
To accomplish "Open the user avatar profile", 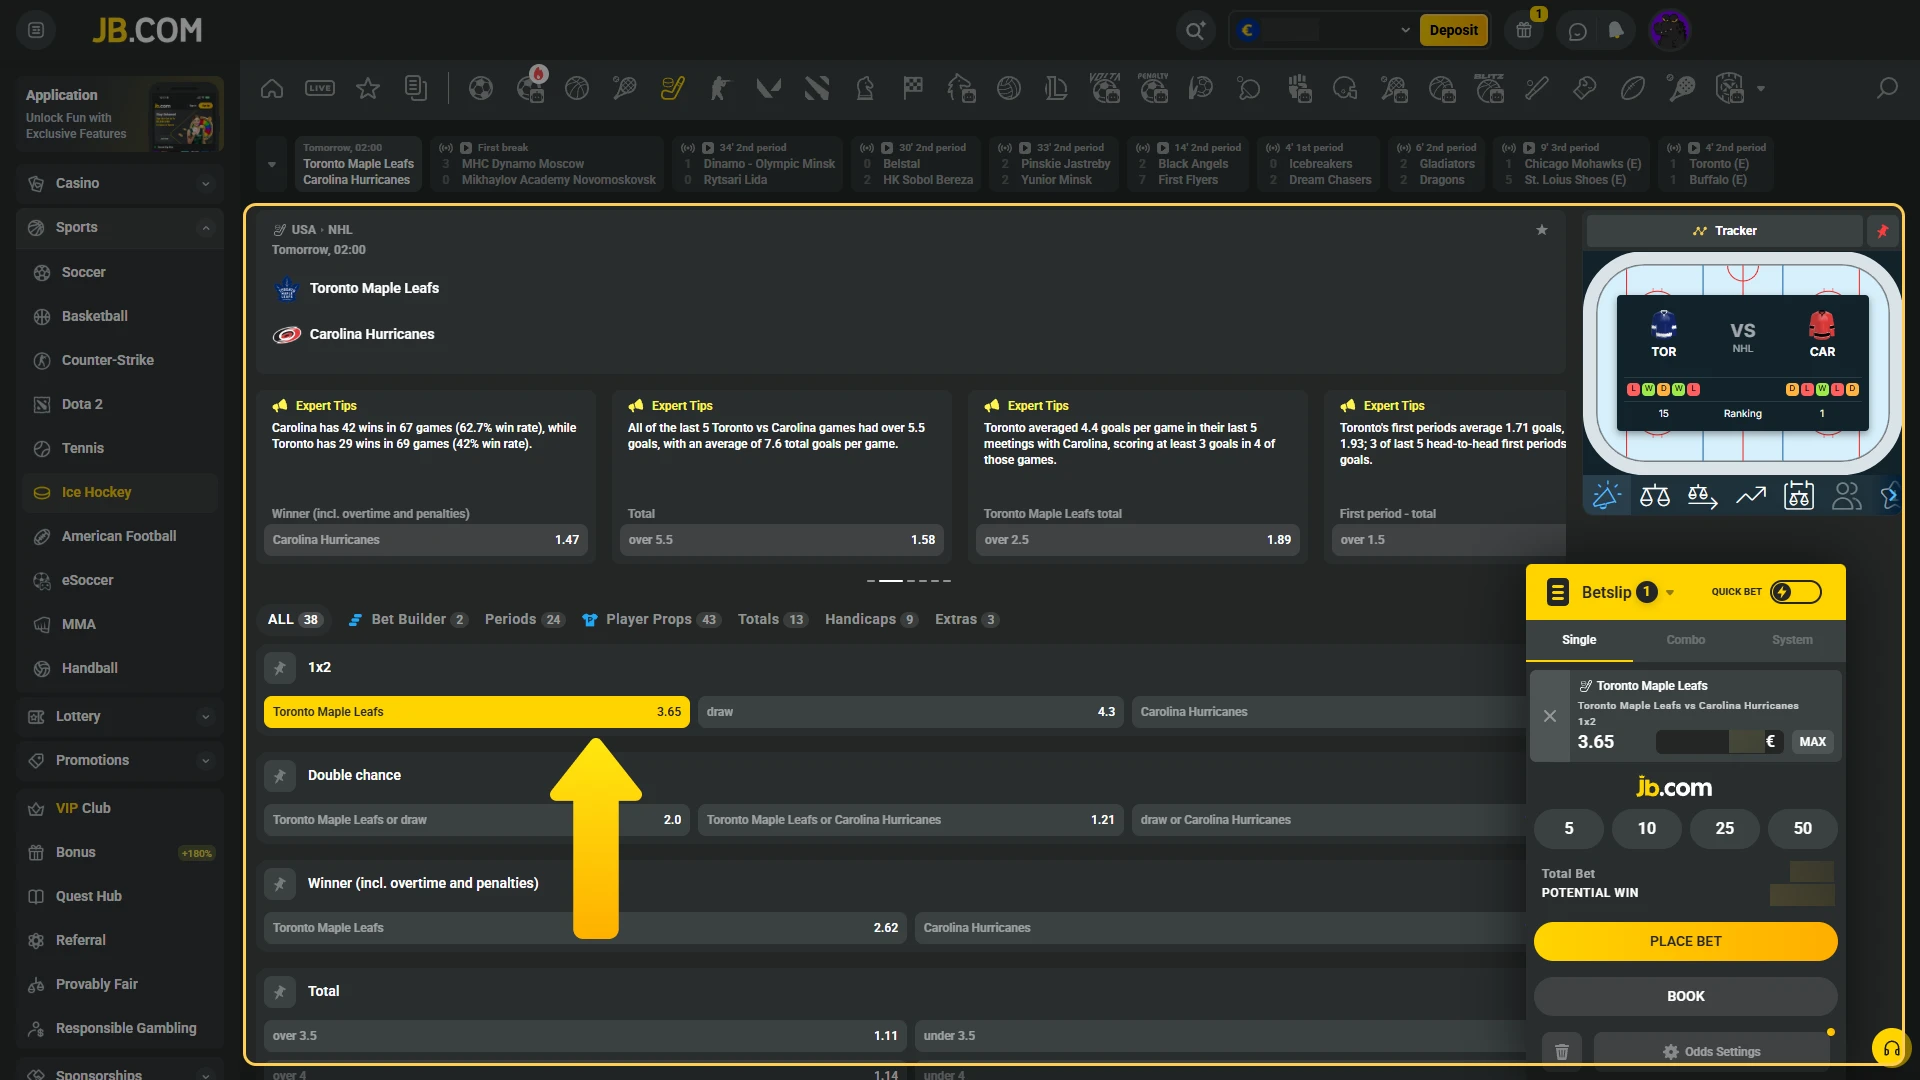I will [x=1669, y=30].
